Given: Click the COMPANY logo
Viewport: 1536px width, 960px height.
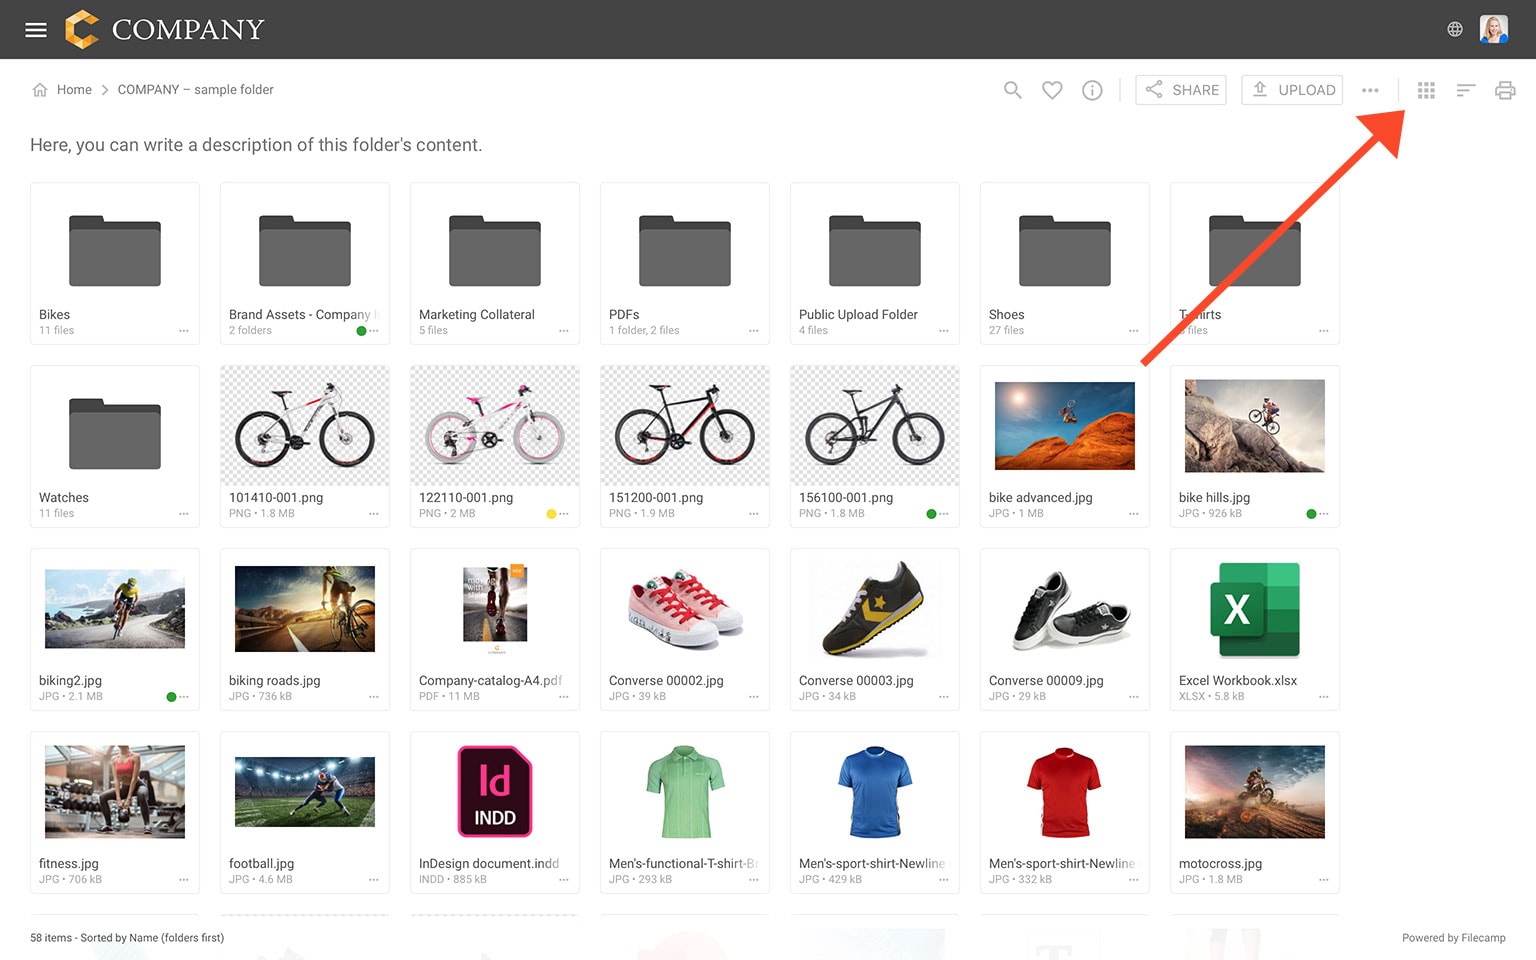Looking at the screenshot, I should tap(165, 29).
